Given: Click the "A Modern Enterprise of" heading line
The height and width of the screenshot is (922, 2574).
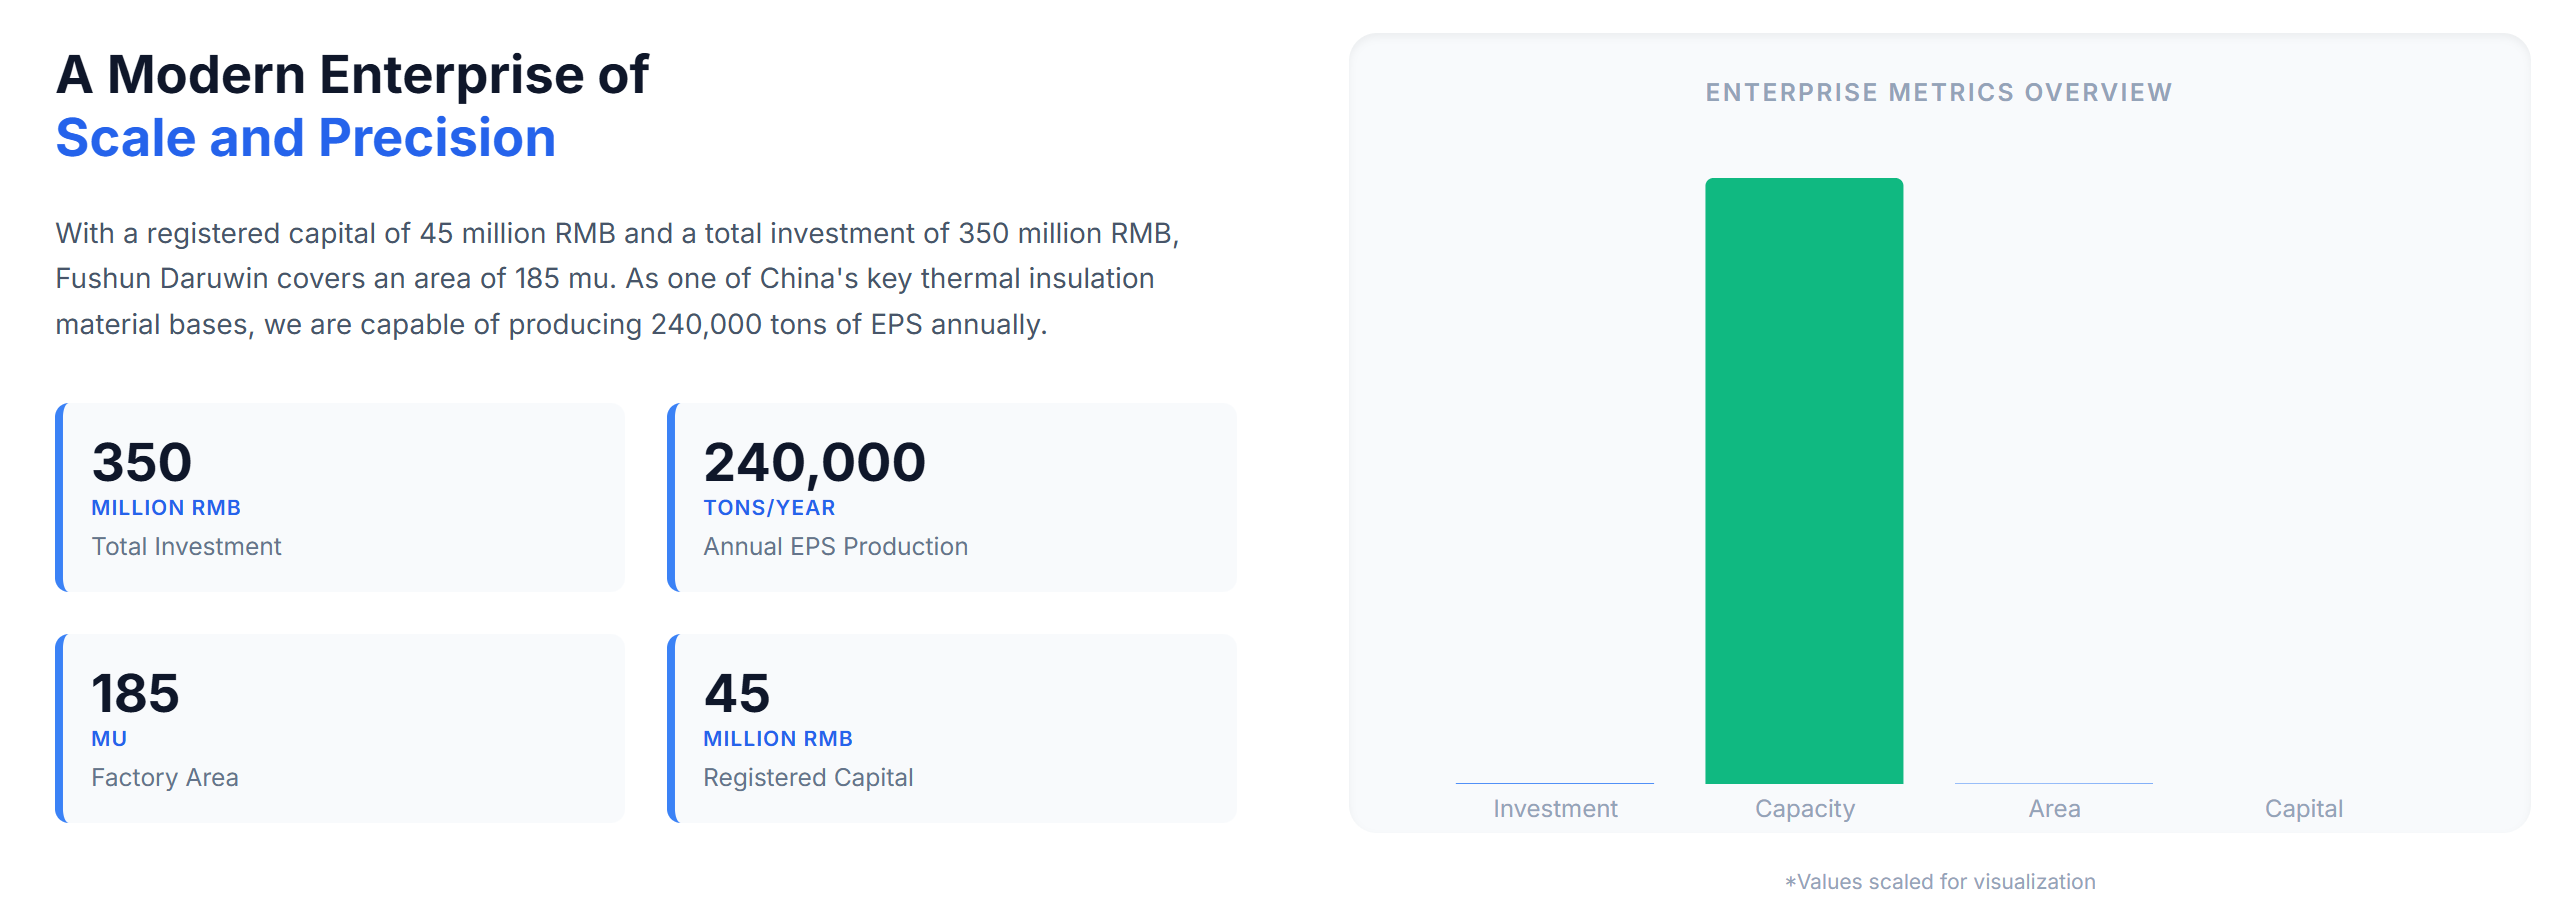Looking at the screenshot, I should tap(352, 75).
